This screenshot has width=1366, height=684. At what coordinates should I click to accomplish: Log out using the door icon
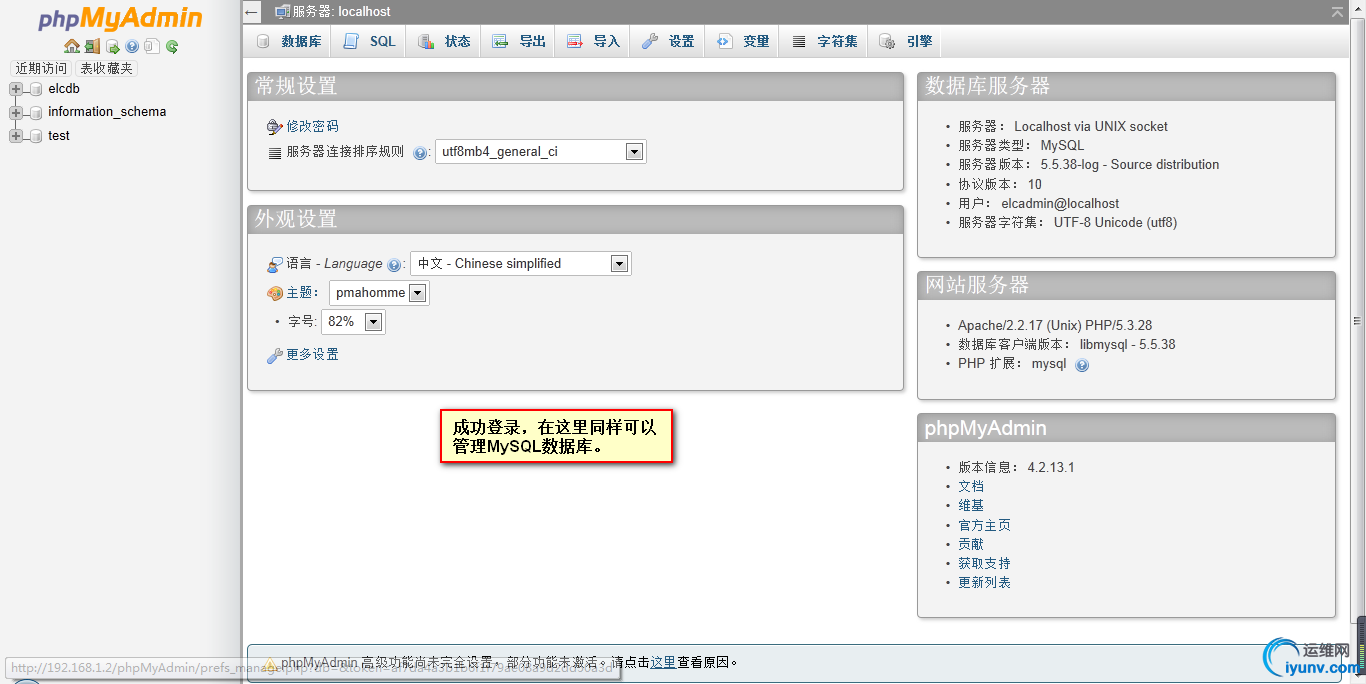point(92,46)
